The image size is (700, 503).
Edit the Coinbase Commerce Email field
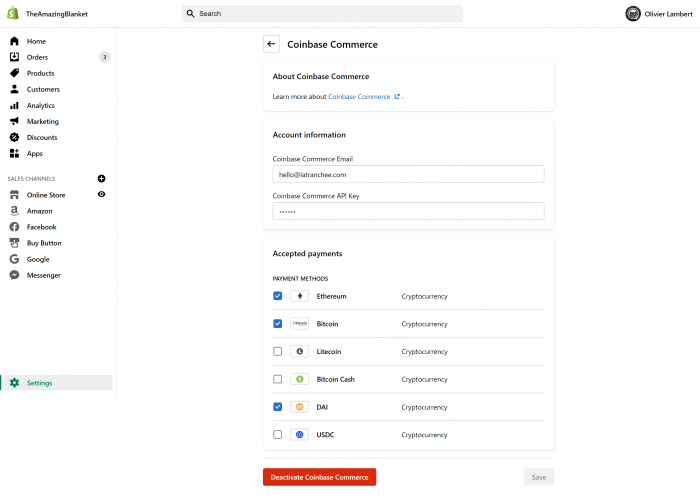(408, 174)
